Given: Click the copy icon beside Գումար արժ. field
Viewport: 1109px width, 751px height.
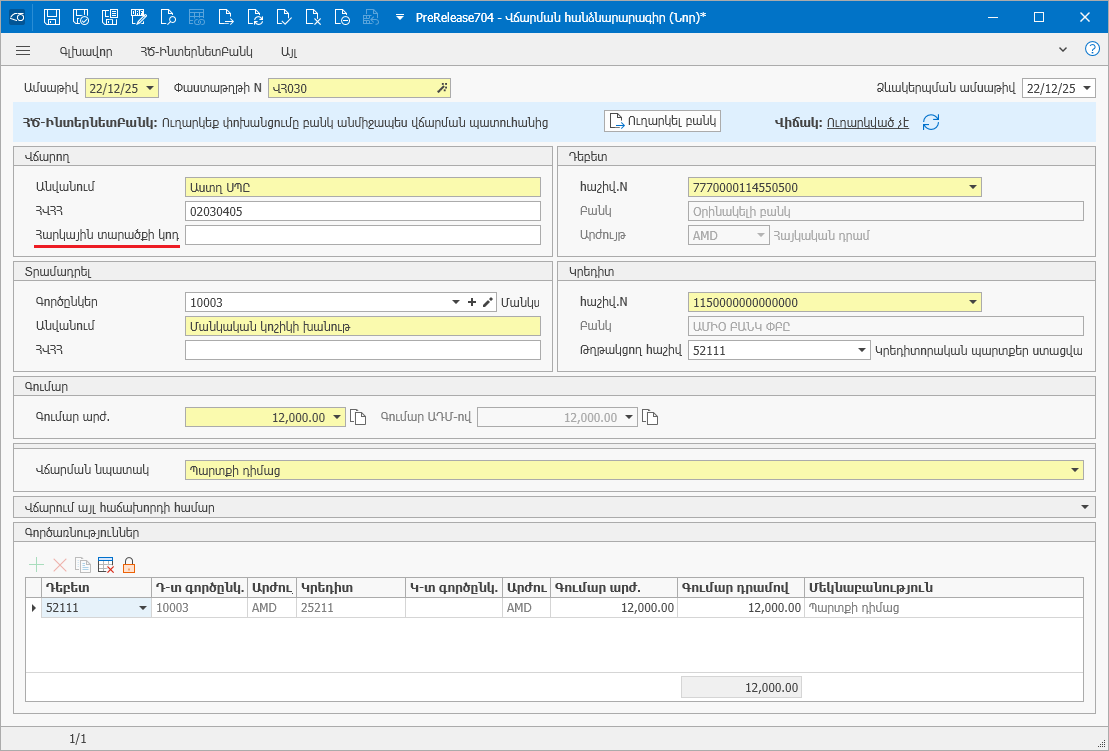Looking at the screenshot, I should click(x=359, y=418).
